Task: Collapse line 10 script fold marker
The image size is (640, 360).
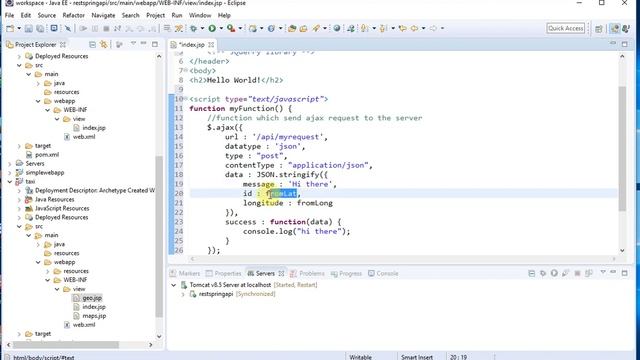Action: coord(186,98)
